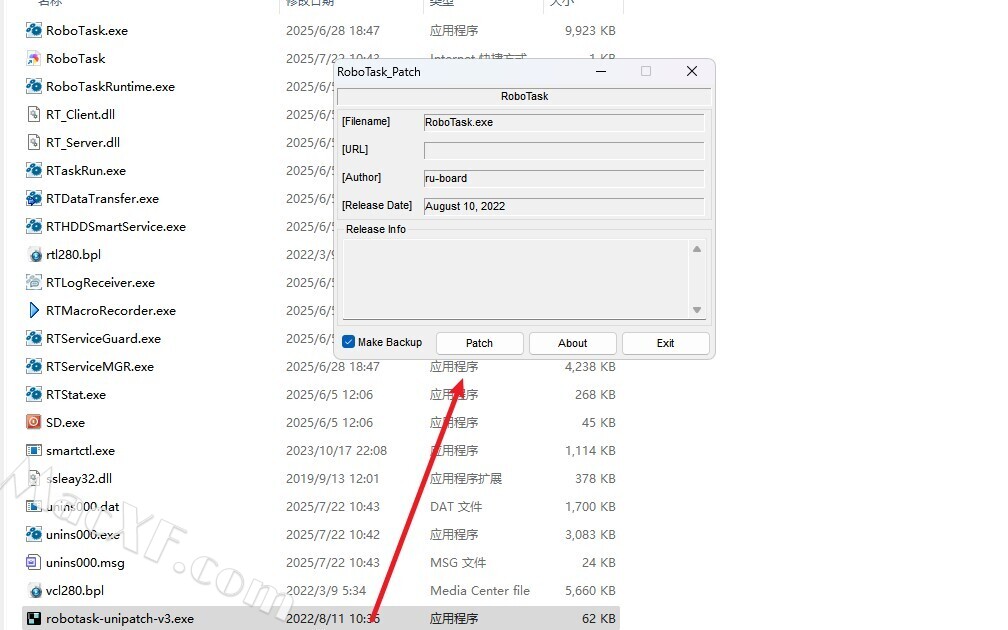Select the RTaskRun.exe icon
This screenshot has width=1008, height=630.
tap(33, 170)
